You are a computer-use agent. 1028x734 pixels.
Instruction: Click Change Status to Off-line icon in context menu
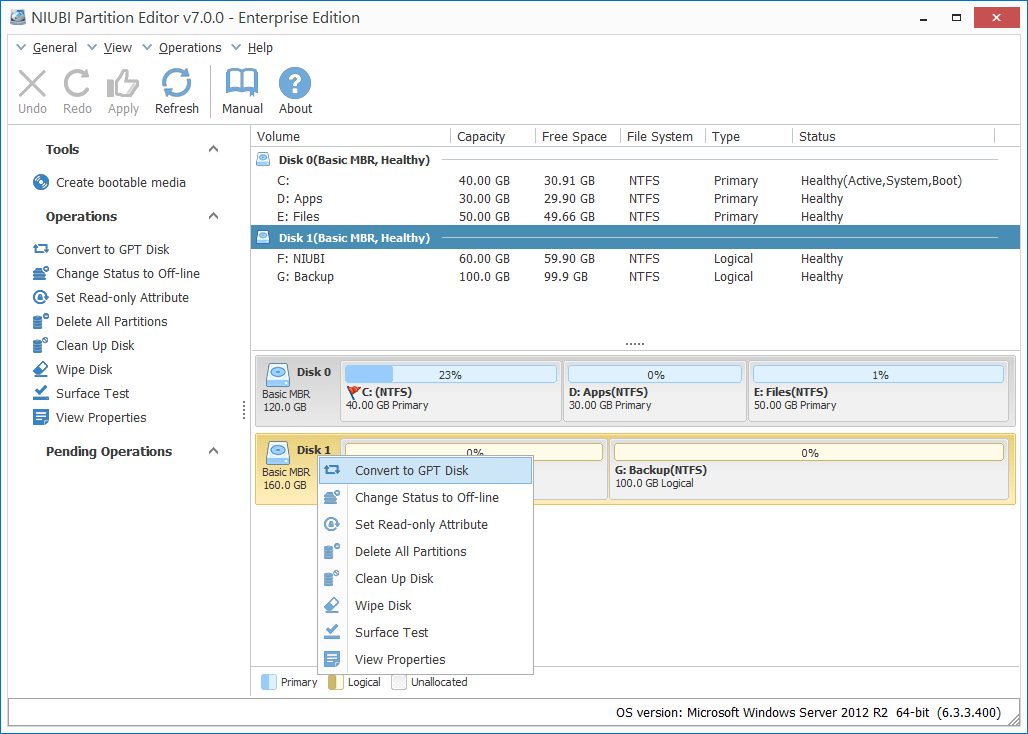point(332,497)
